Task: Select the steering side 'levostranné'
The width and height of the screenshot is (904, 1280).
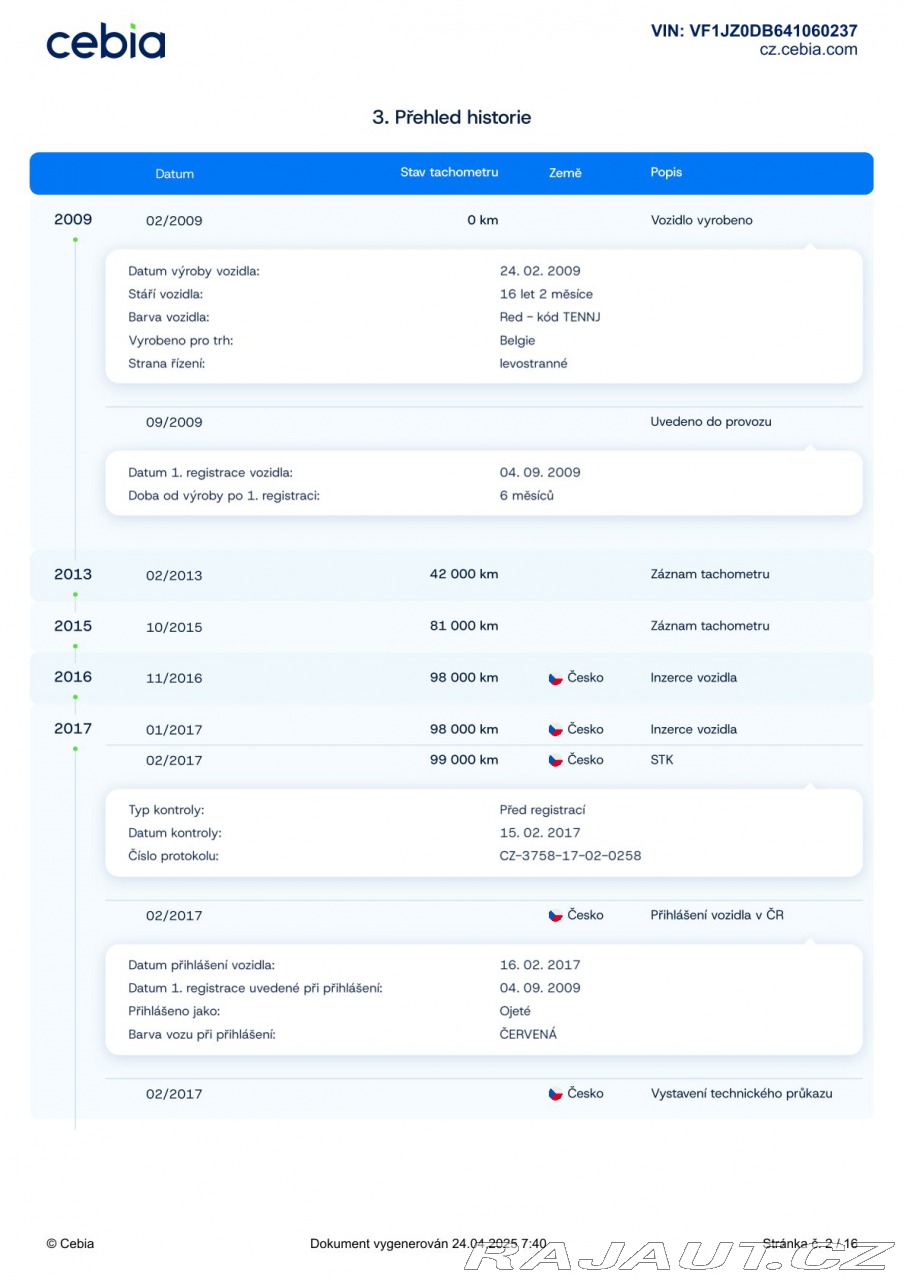Action: coord(534,363)
